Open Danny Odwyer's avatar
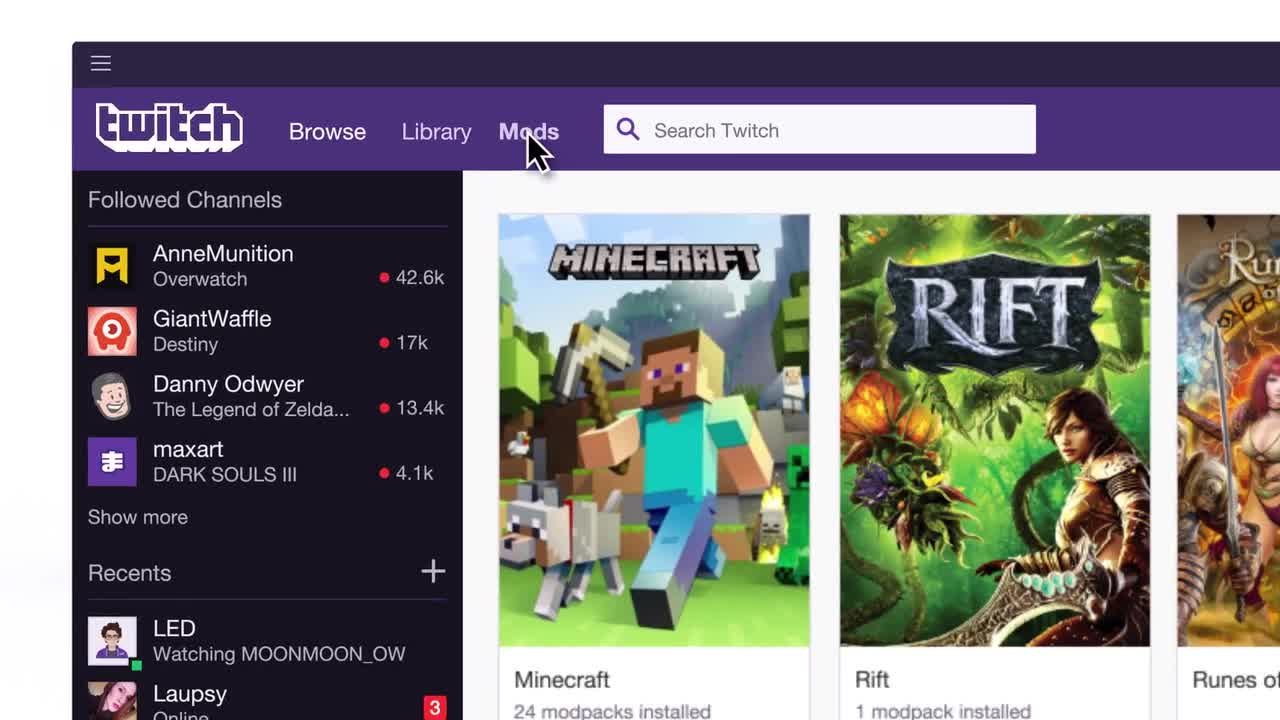The width and height of the screenshot is (1280, 720). point(112,396)
